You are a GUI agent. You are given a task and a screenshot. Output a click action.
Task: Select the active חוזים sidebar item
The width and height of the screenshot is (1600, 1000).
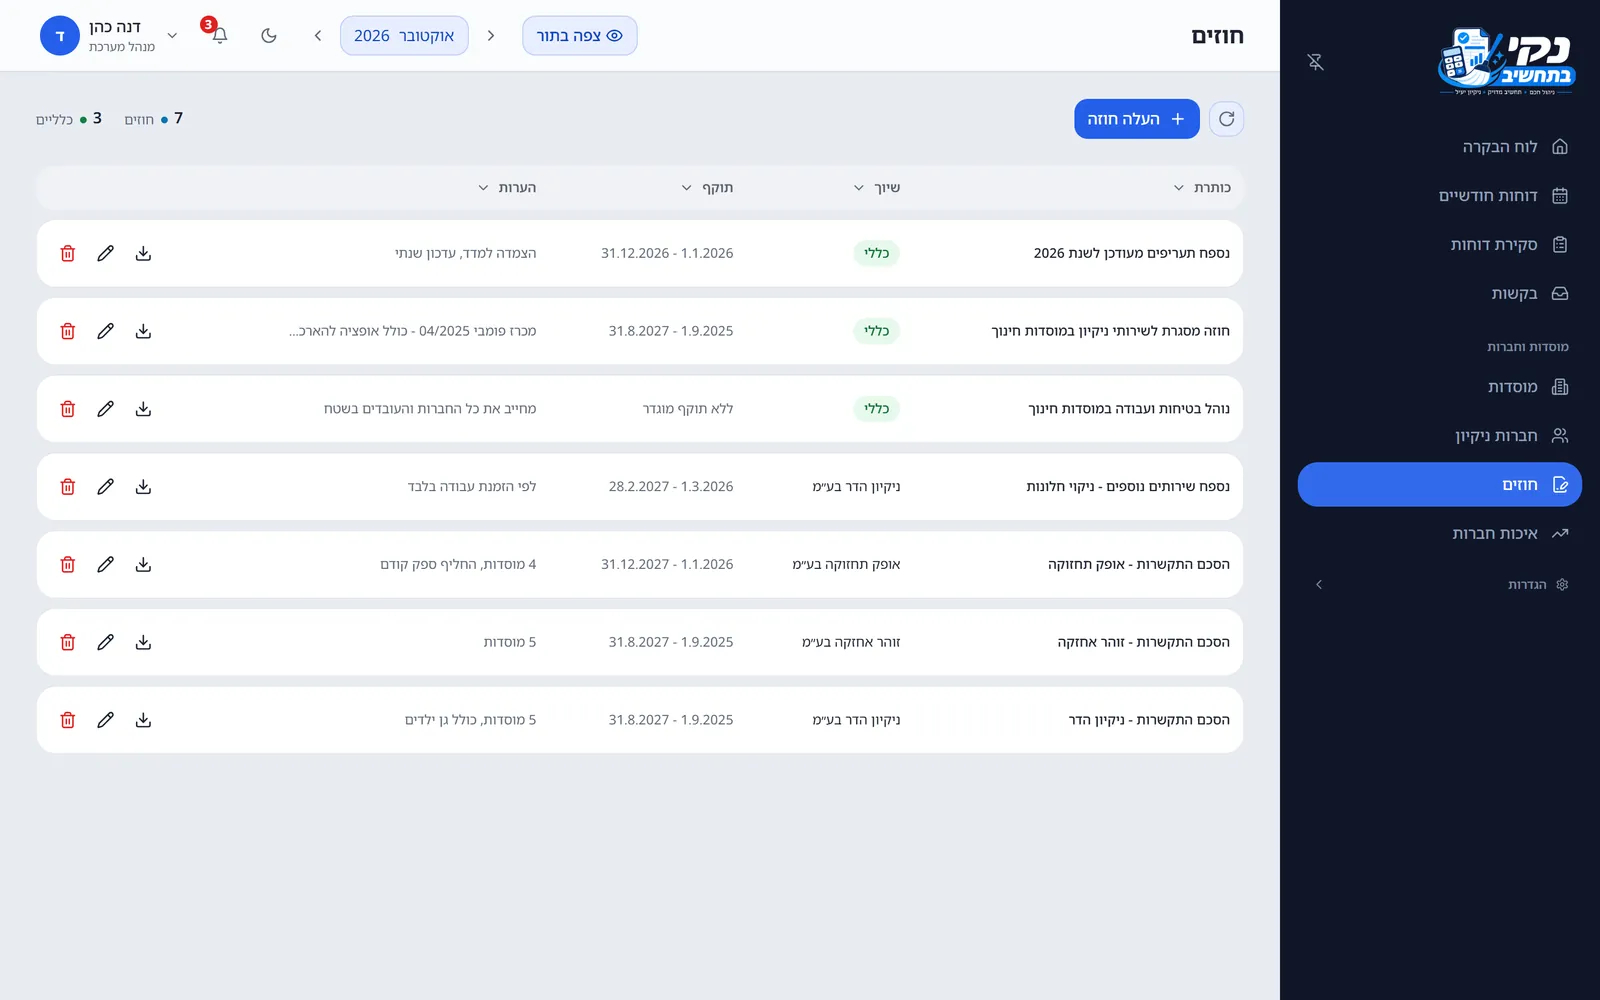(1440, 485)
